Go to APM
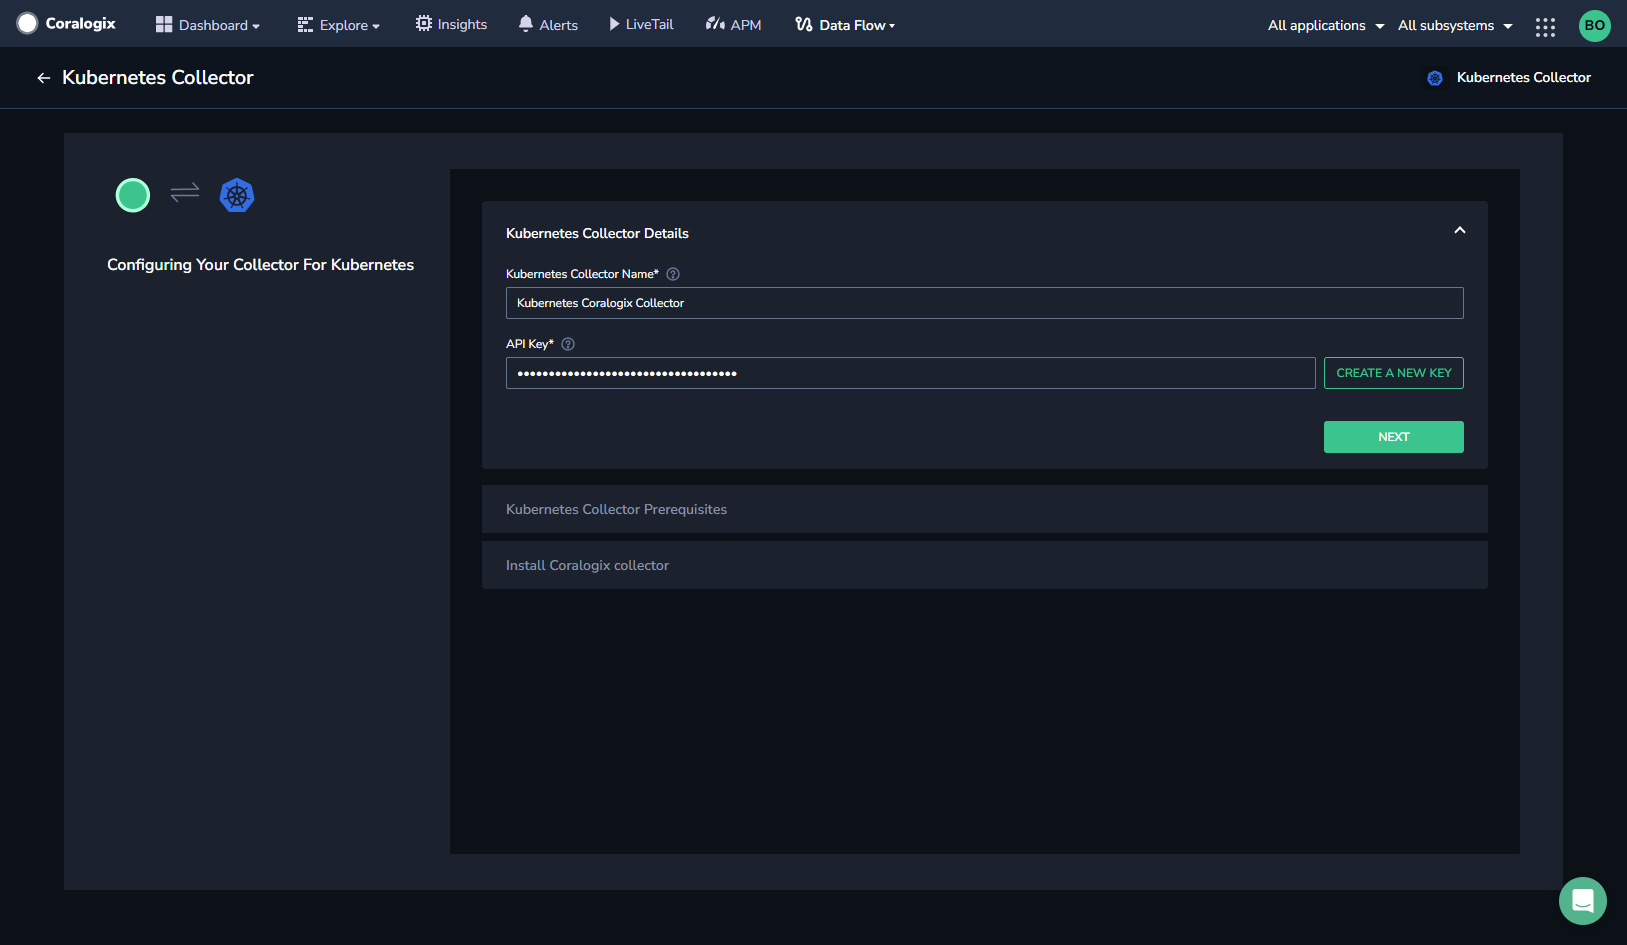The height and width of the screenshot is (945, 1627). coord(733,24)
